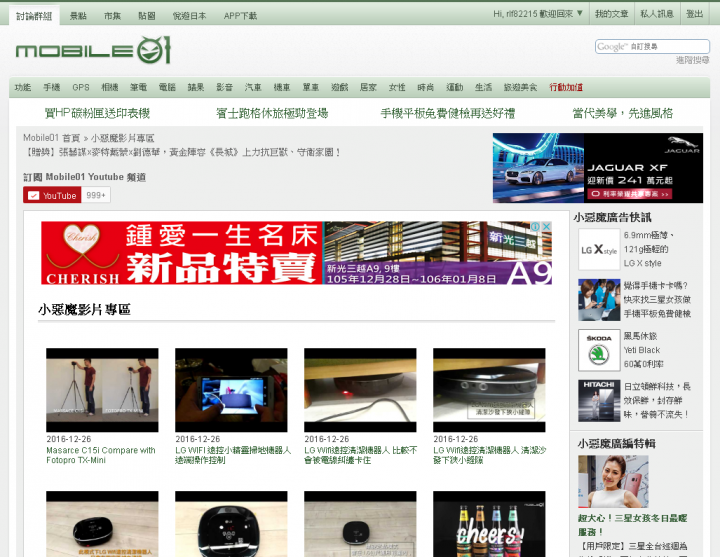Image resolution: width=720 pixels, height=557 pixels.
Task: Click the Hitachi fridge ad thumbnail
Action: coord(599,400)
